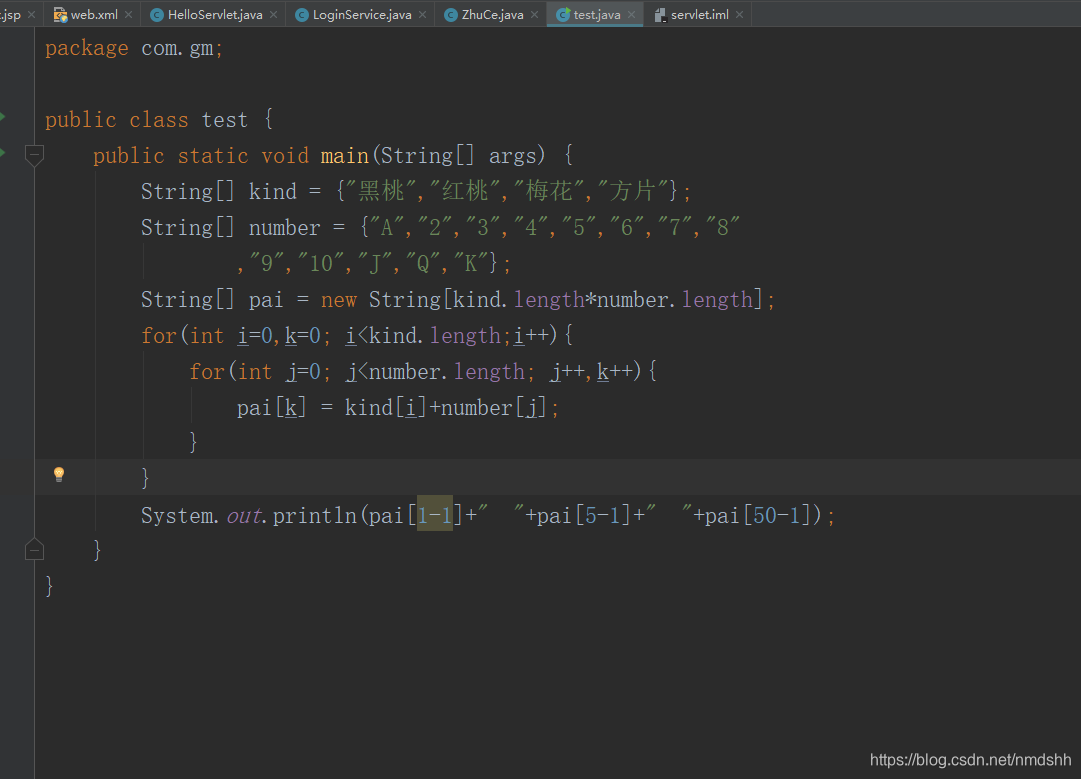Click the word 'package' keyword

point(87,48)
